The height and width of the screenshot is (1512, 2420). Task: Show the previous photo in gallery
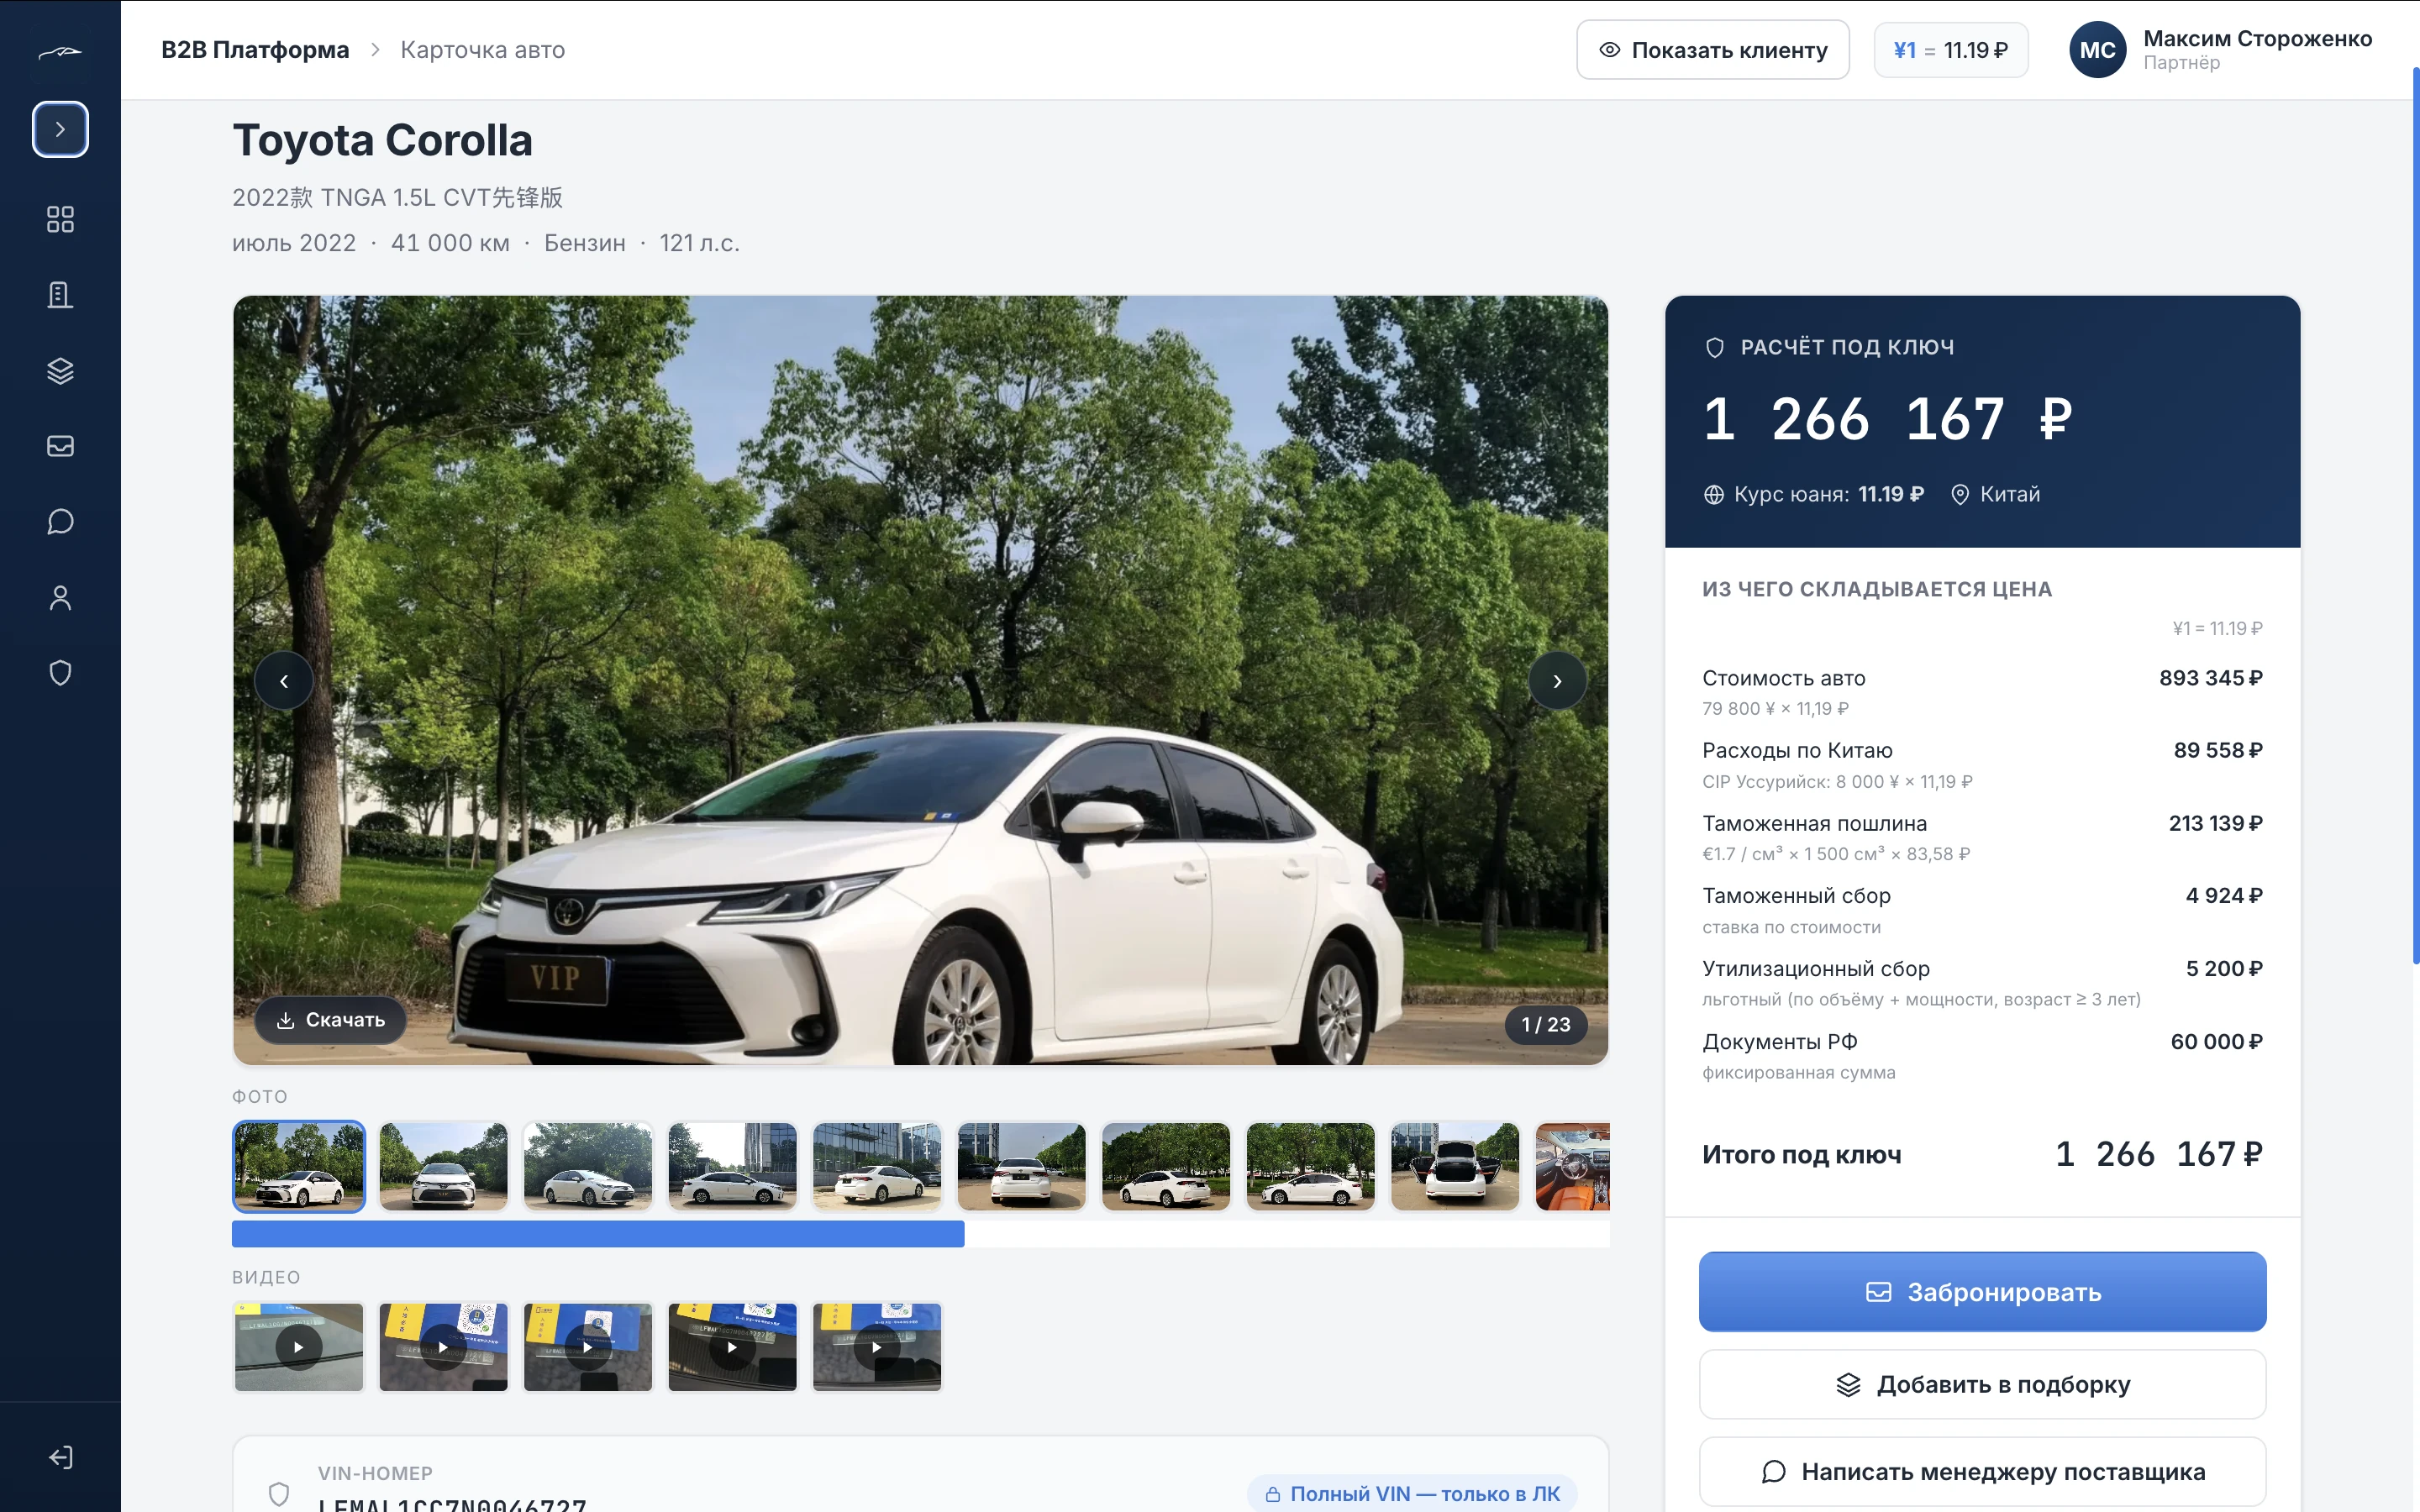(284, 681)
